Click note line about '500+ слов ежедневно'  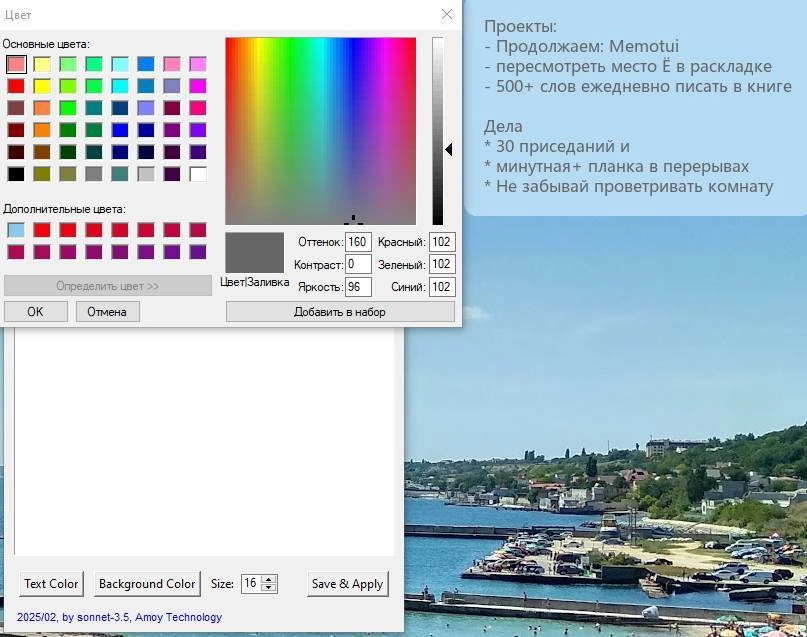coord(638,86)
